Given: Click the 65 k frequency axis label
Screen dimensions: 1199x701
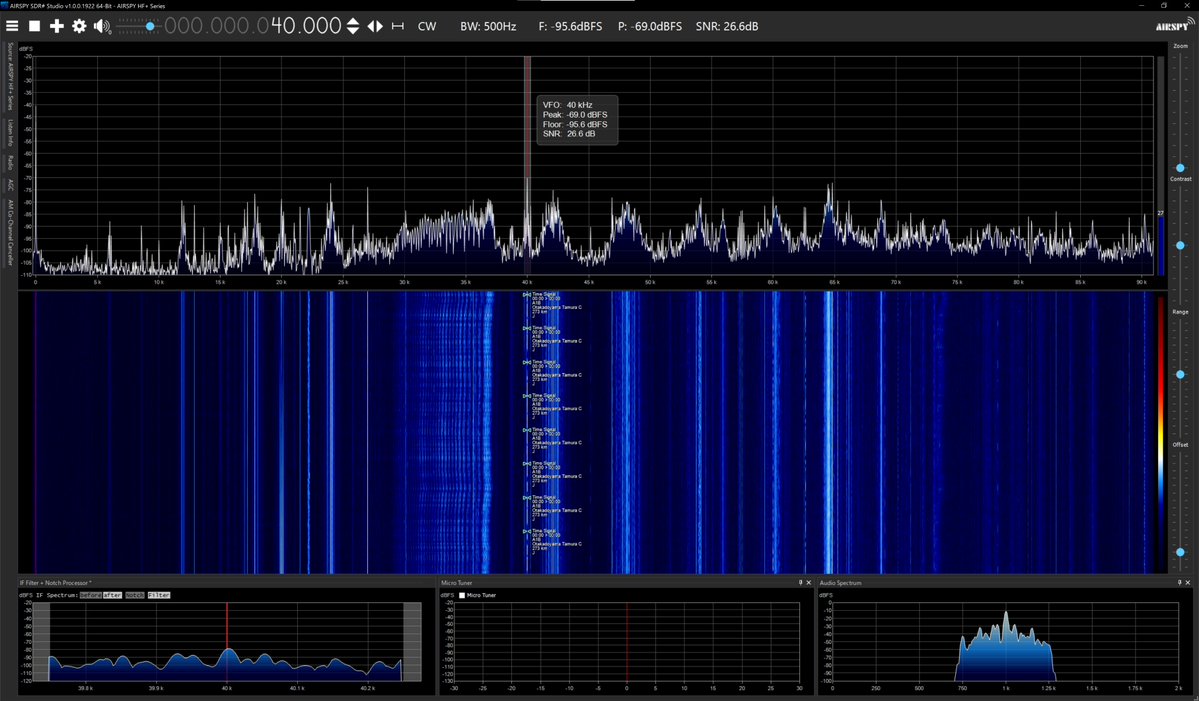Looking at the screenshot, I should pos(833,282).
